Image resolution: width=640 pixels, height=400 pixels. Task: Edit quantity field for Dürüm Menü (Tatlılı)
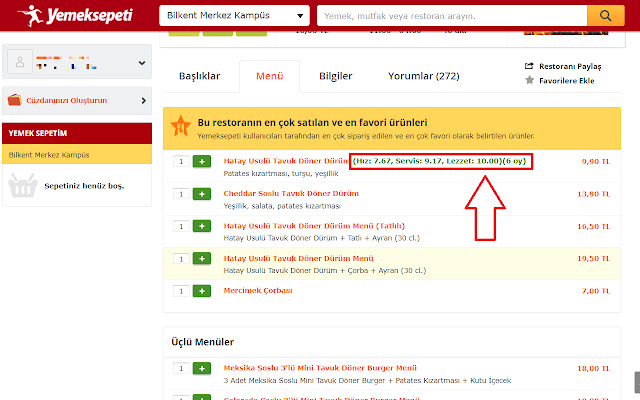181,226
